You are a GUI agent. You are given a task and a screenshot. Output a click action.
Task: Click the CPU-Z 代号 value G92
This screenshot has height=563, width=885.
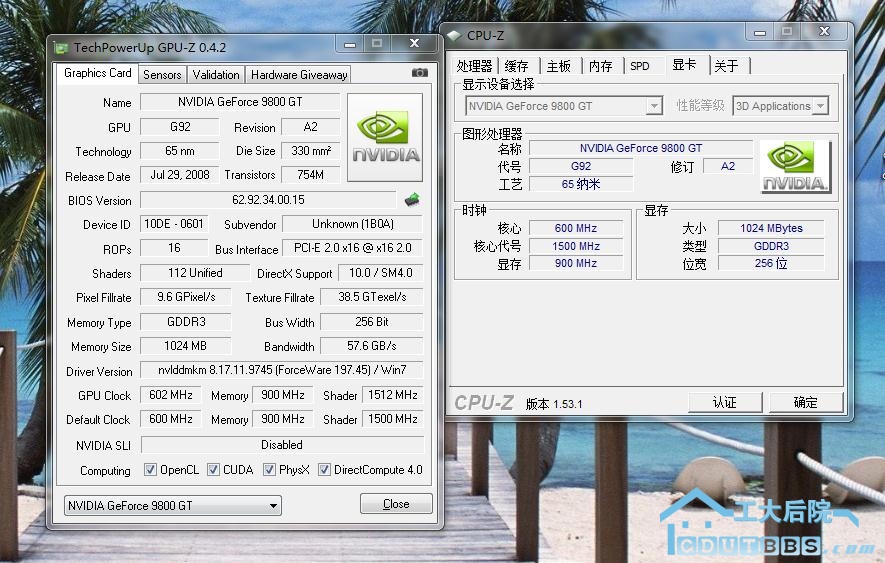[581, 166]
